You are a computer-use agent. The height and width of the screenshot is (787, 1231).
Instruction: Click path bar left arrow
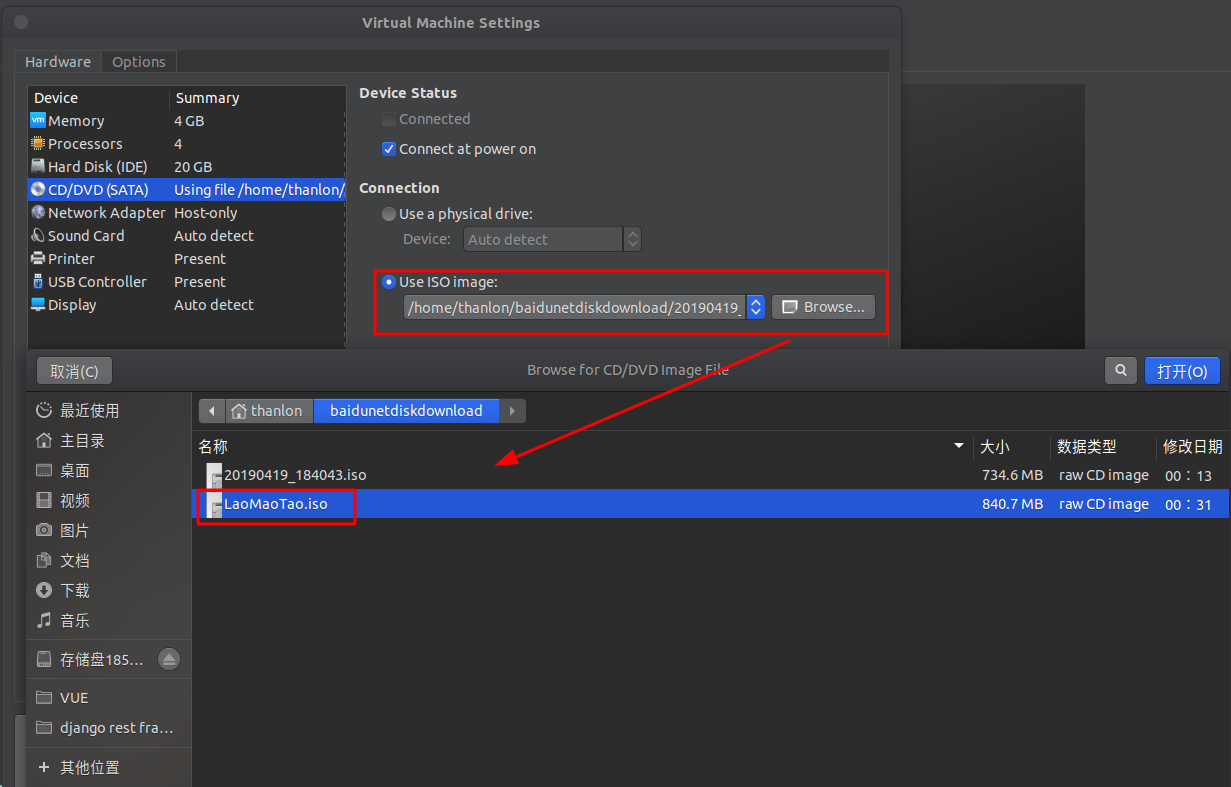(211, 411)
